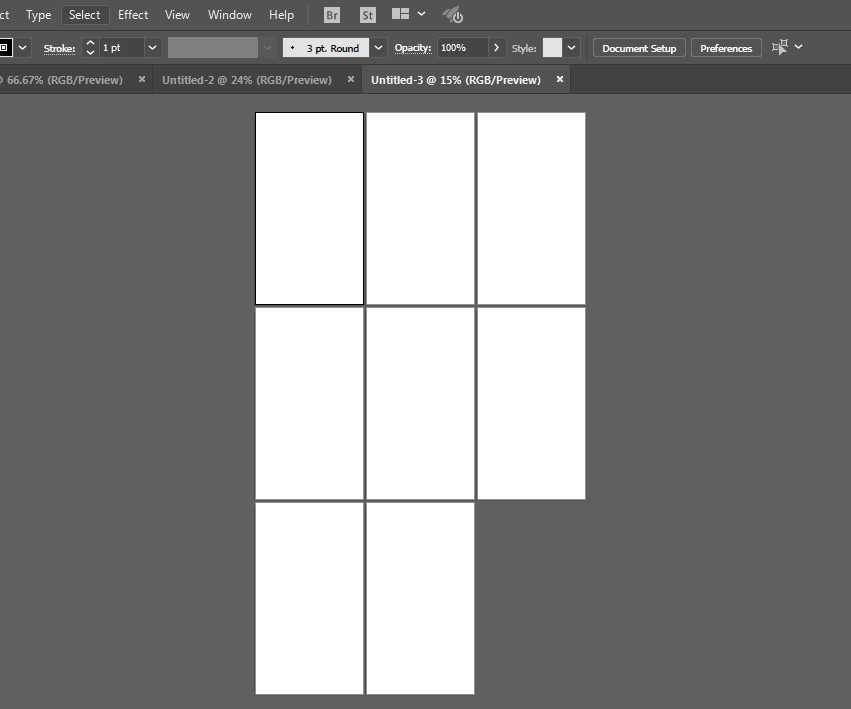Click the Opacity value field
The image size is (851, 709).
tap(461, 48)
